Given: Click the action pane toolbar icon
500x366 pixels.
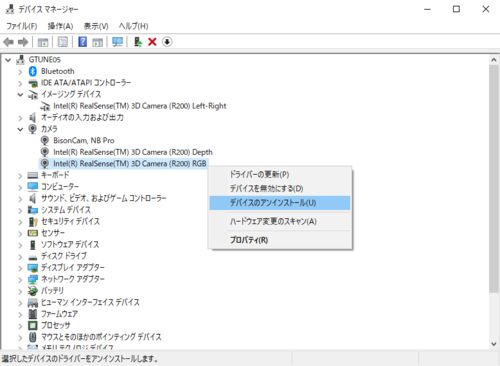Looking at the screenshot, I should (97, 42).
